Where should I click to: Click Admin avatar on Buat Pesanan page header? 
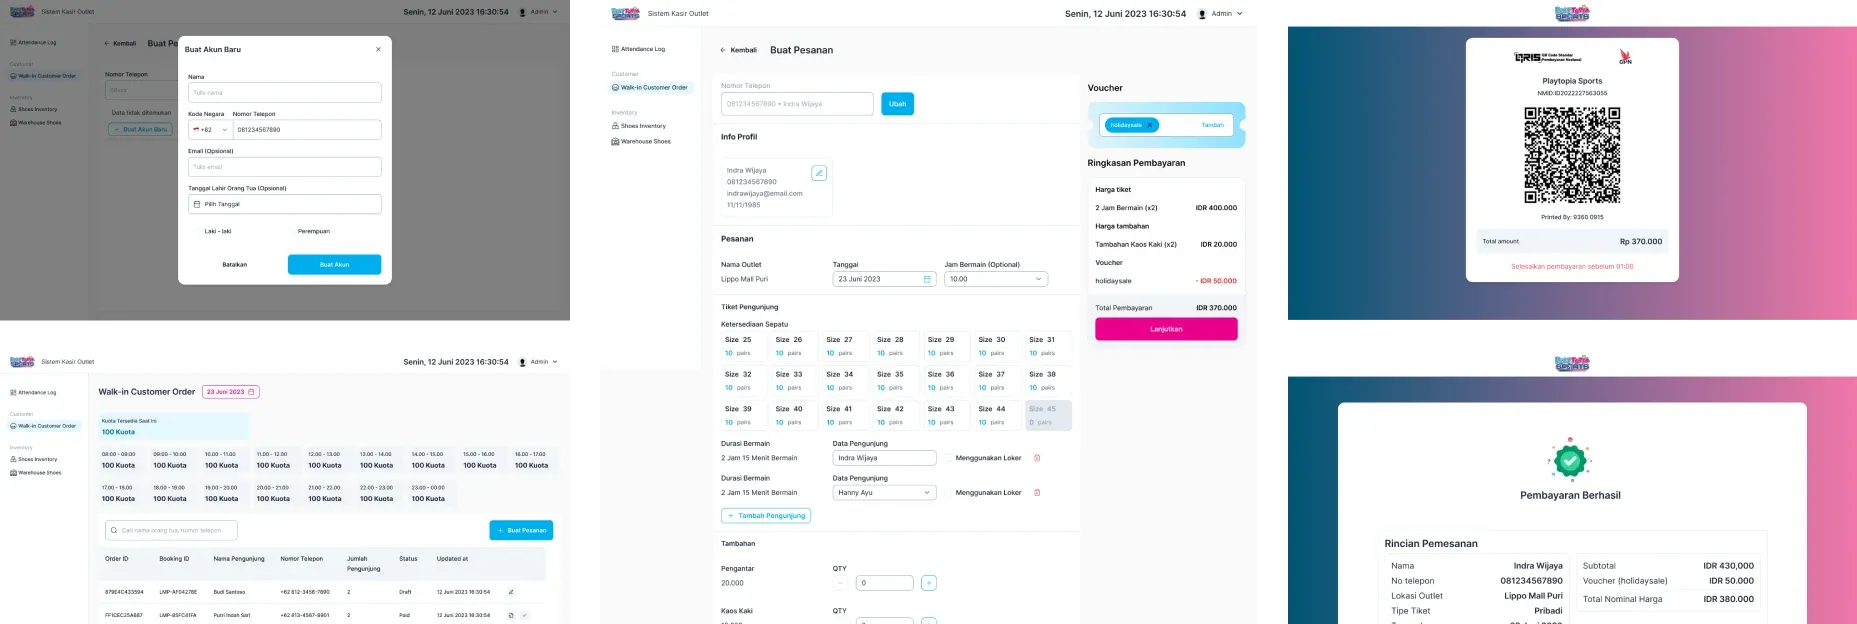(x=1202, y=14)
